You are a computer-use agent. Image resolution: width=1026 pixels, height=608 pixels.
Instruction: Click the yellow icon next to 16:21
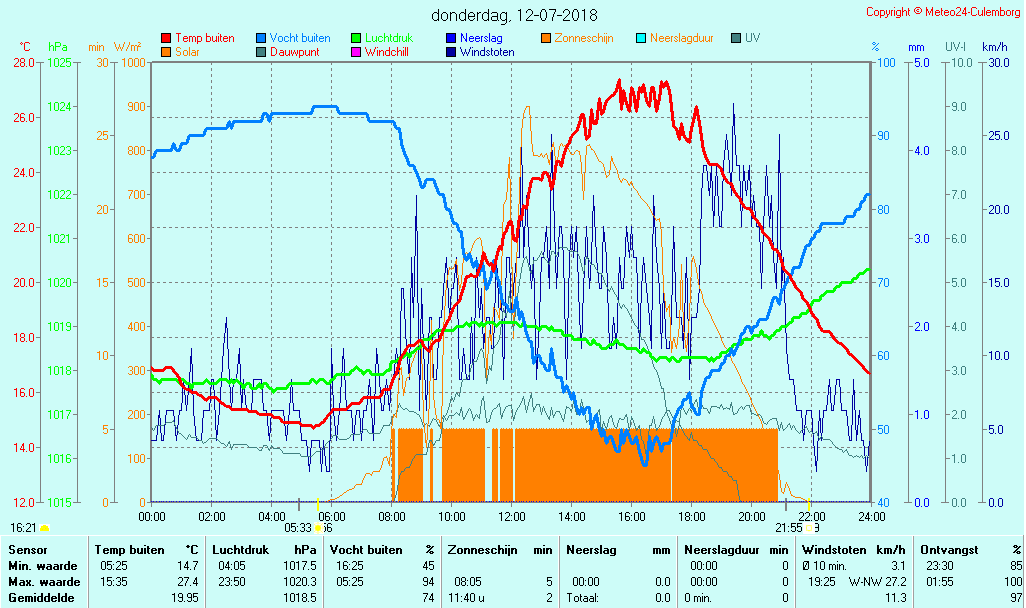coord(44,528)
